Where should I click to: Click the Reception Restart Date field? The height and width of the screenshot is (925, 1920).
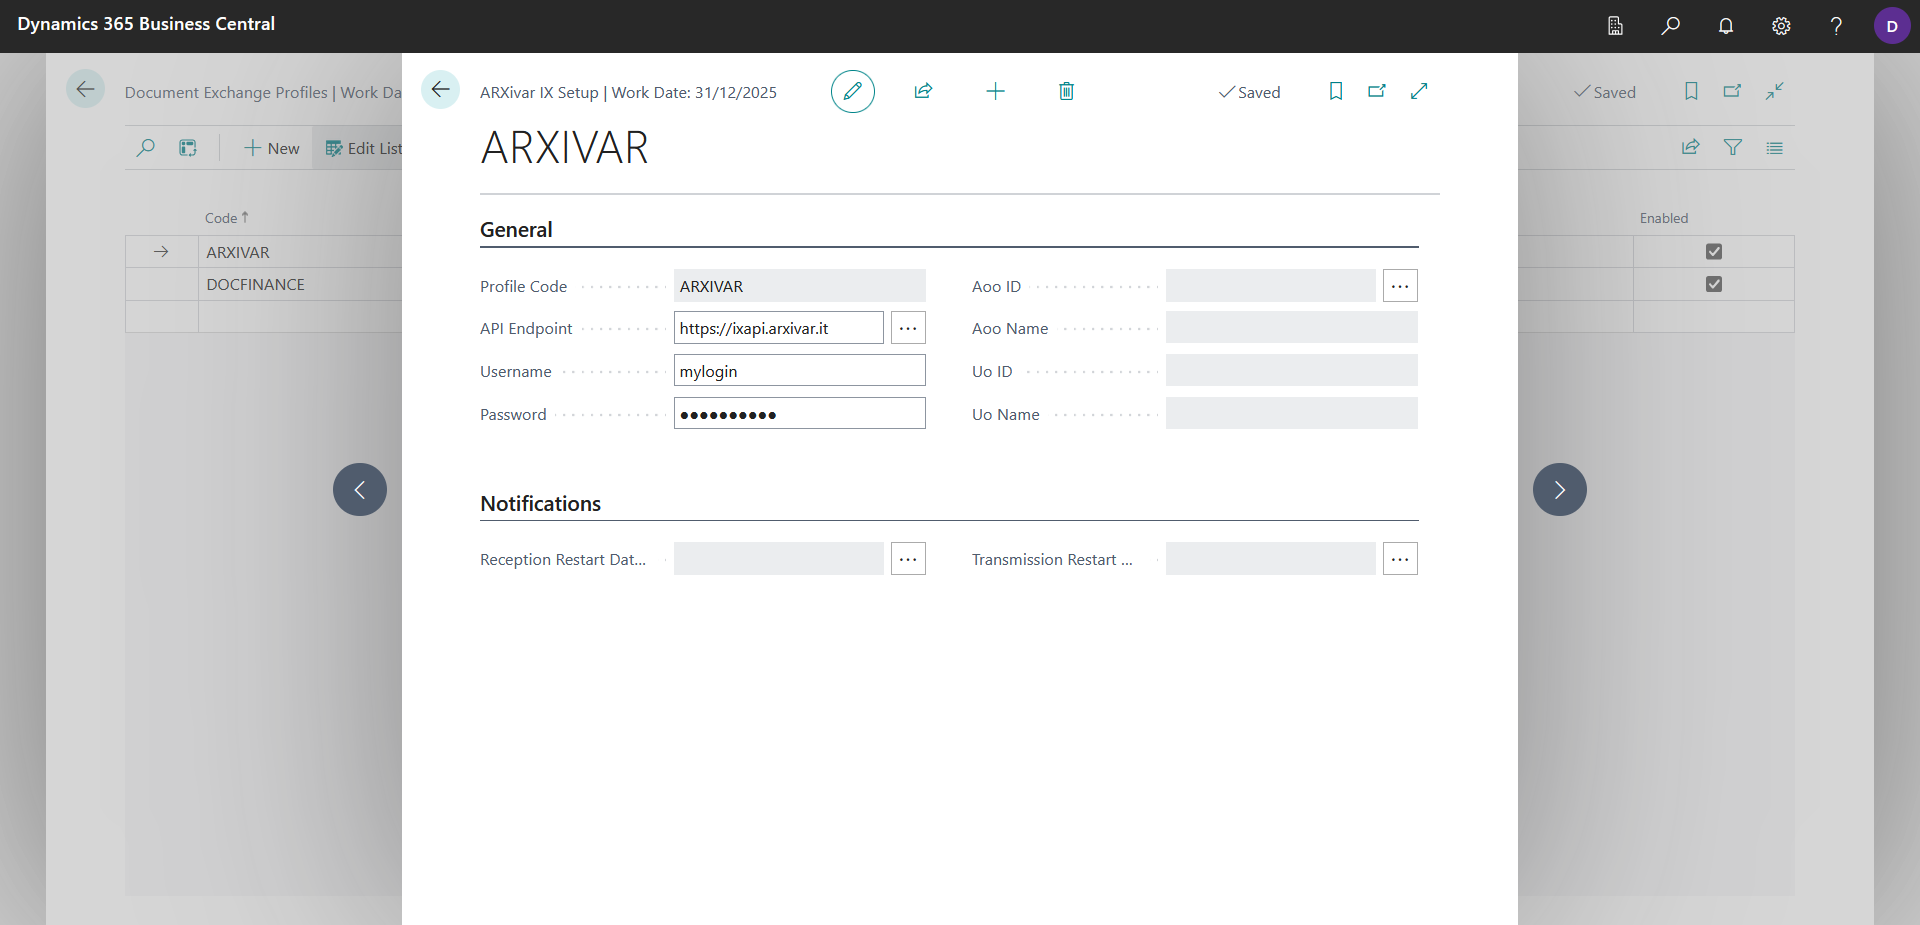pyautogui.click(x=779, y=559)
